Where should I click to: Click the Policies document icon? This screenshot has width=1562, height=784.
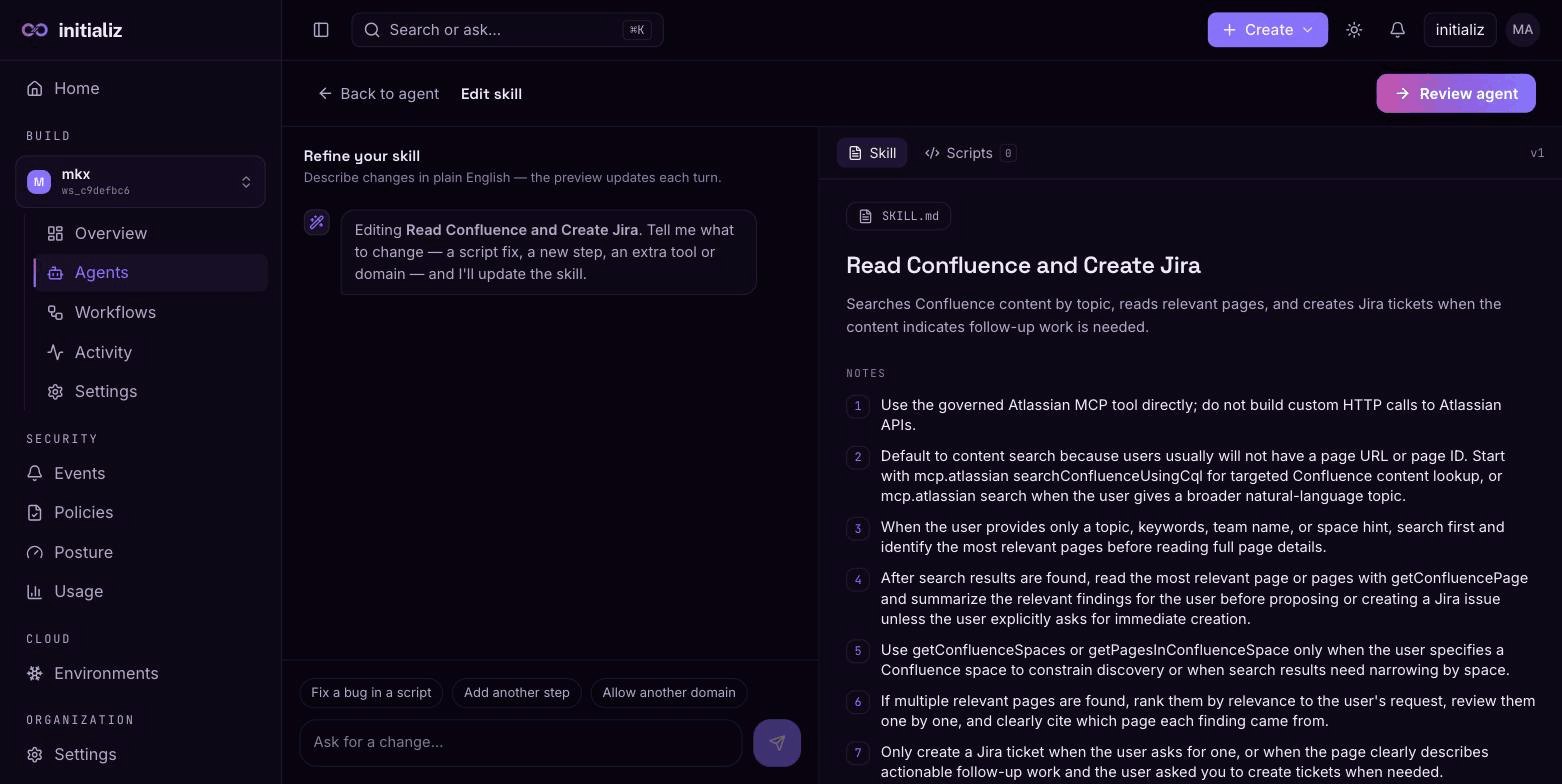[35, 512]
